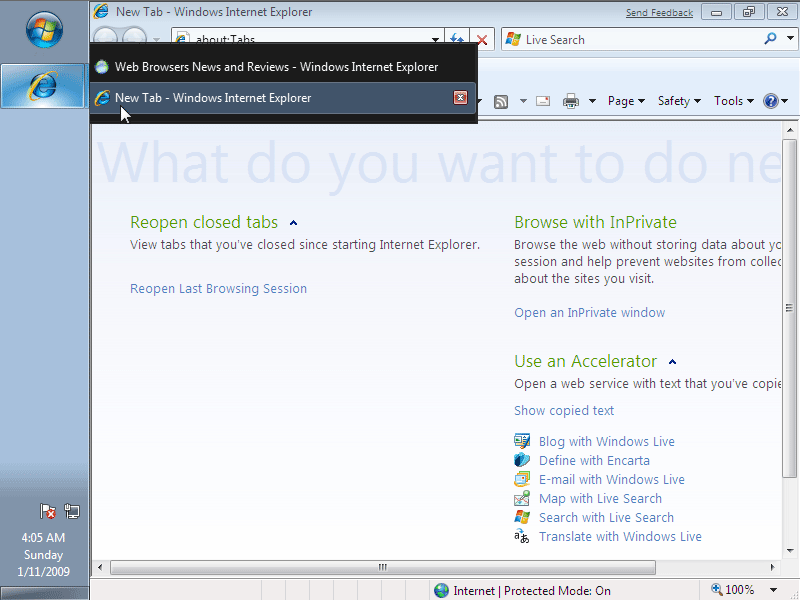Screen dimensions: 800x600
Task: Click the Read Mail envelope icon
Action: pyautogui.click(x=543, y=101)
